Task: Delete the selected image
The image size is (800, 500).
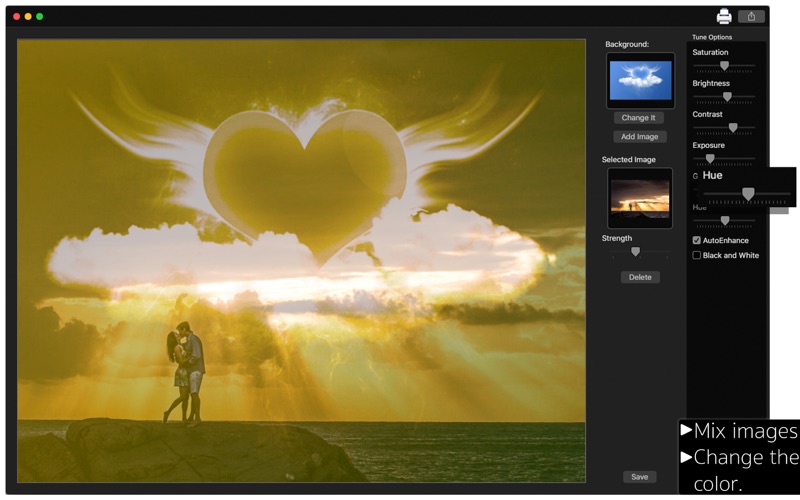Action: coord(640,277)
